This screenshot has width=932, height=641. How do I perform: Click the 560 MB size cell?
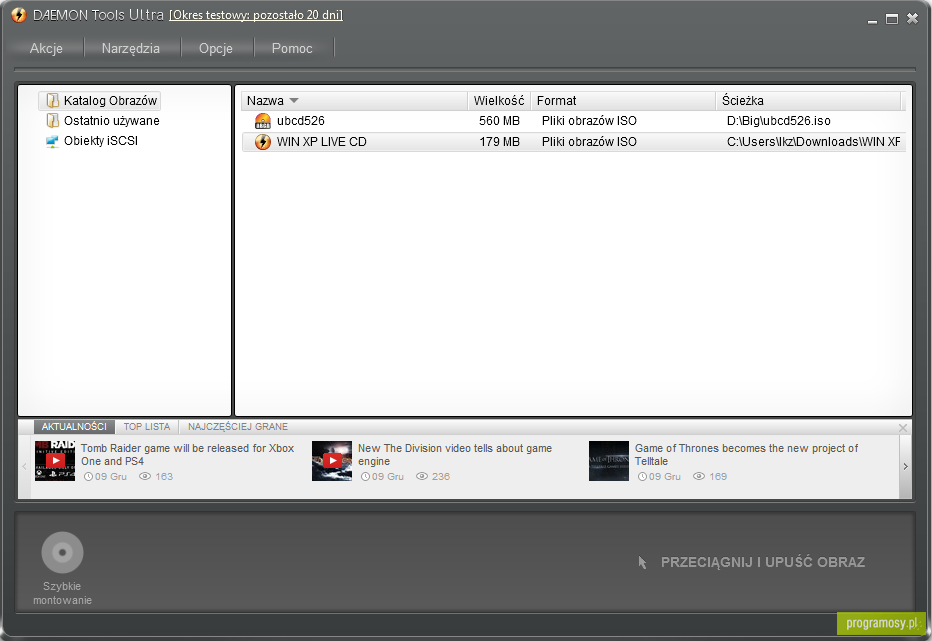coord(499,121)
